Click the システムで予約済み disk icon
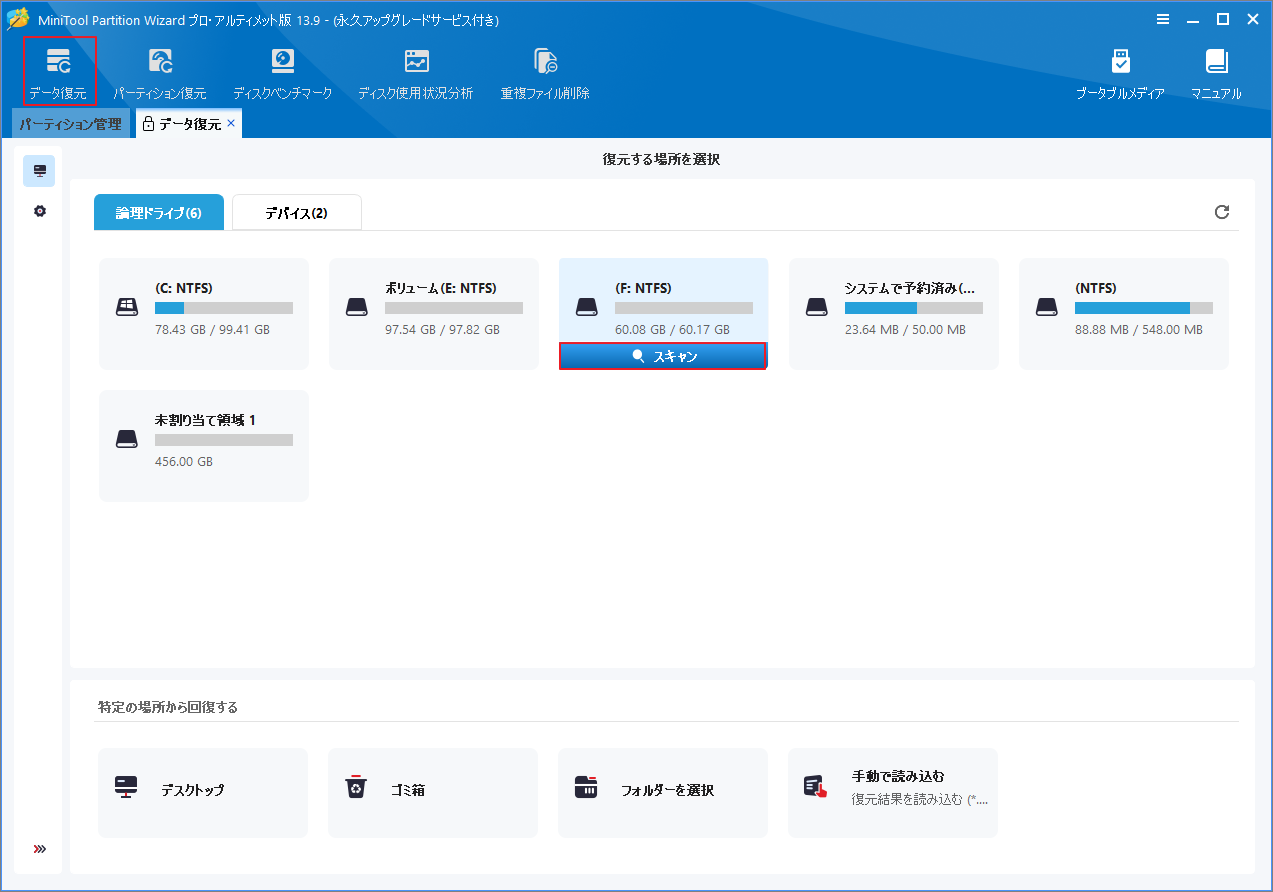The image size is (1273, 892). pyautogui.click(x=817, y=307)
